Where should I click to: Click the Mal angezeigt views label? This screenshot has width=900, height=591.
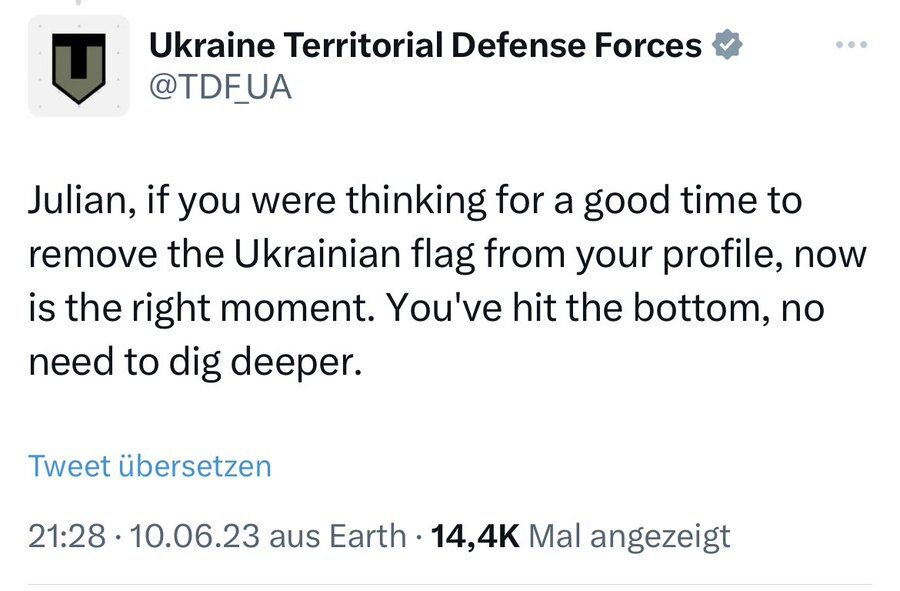[629, 536]
